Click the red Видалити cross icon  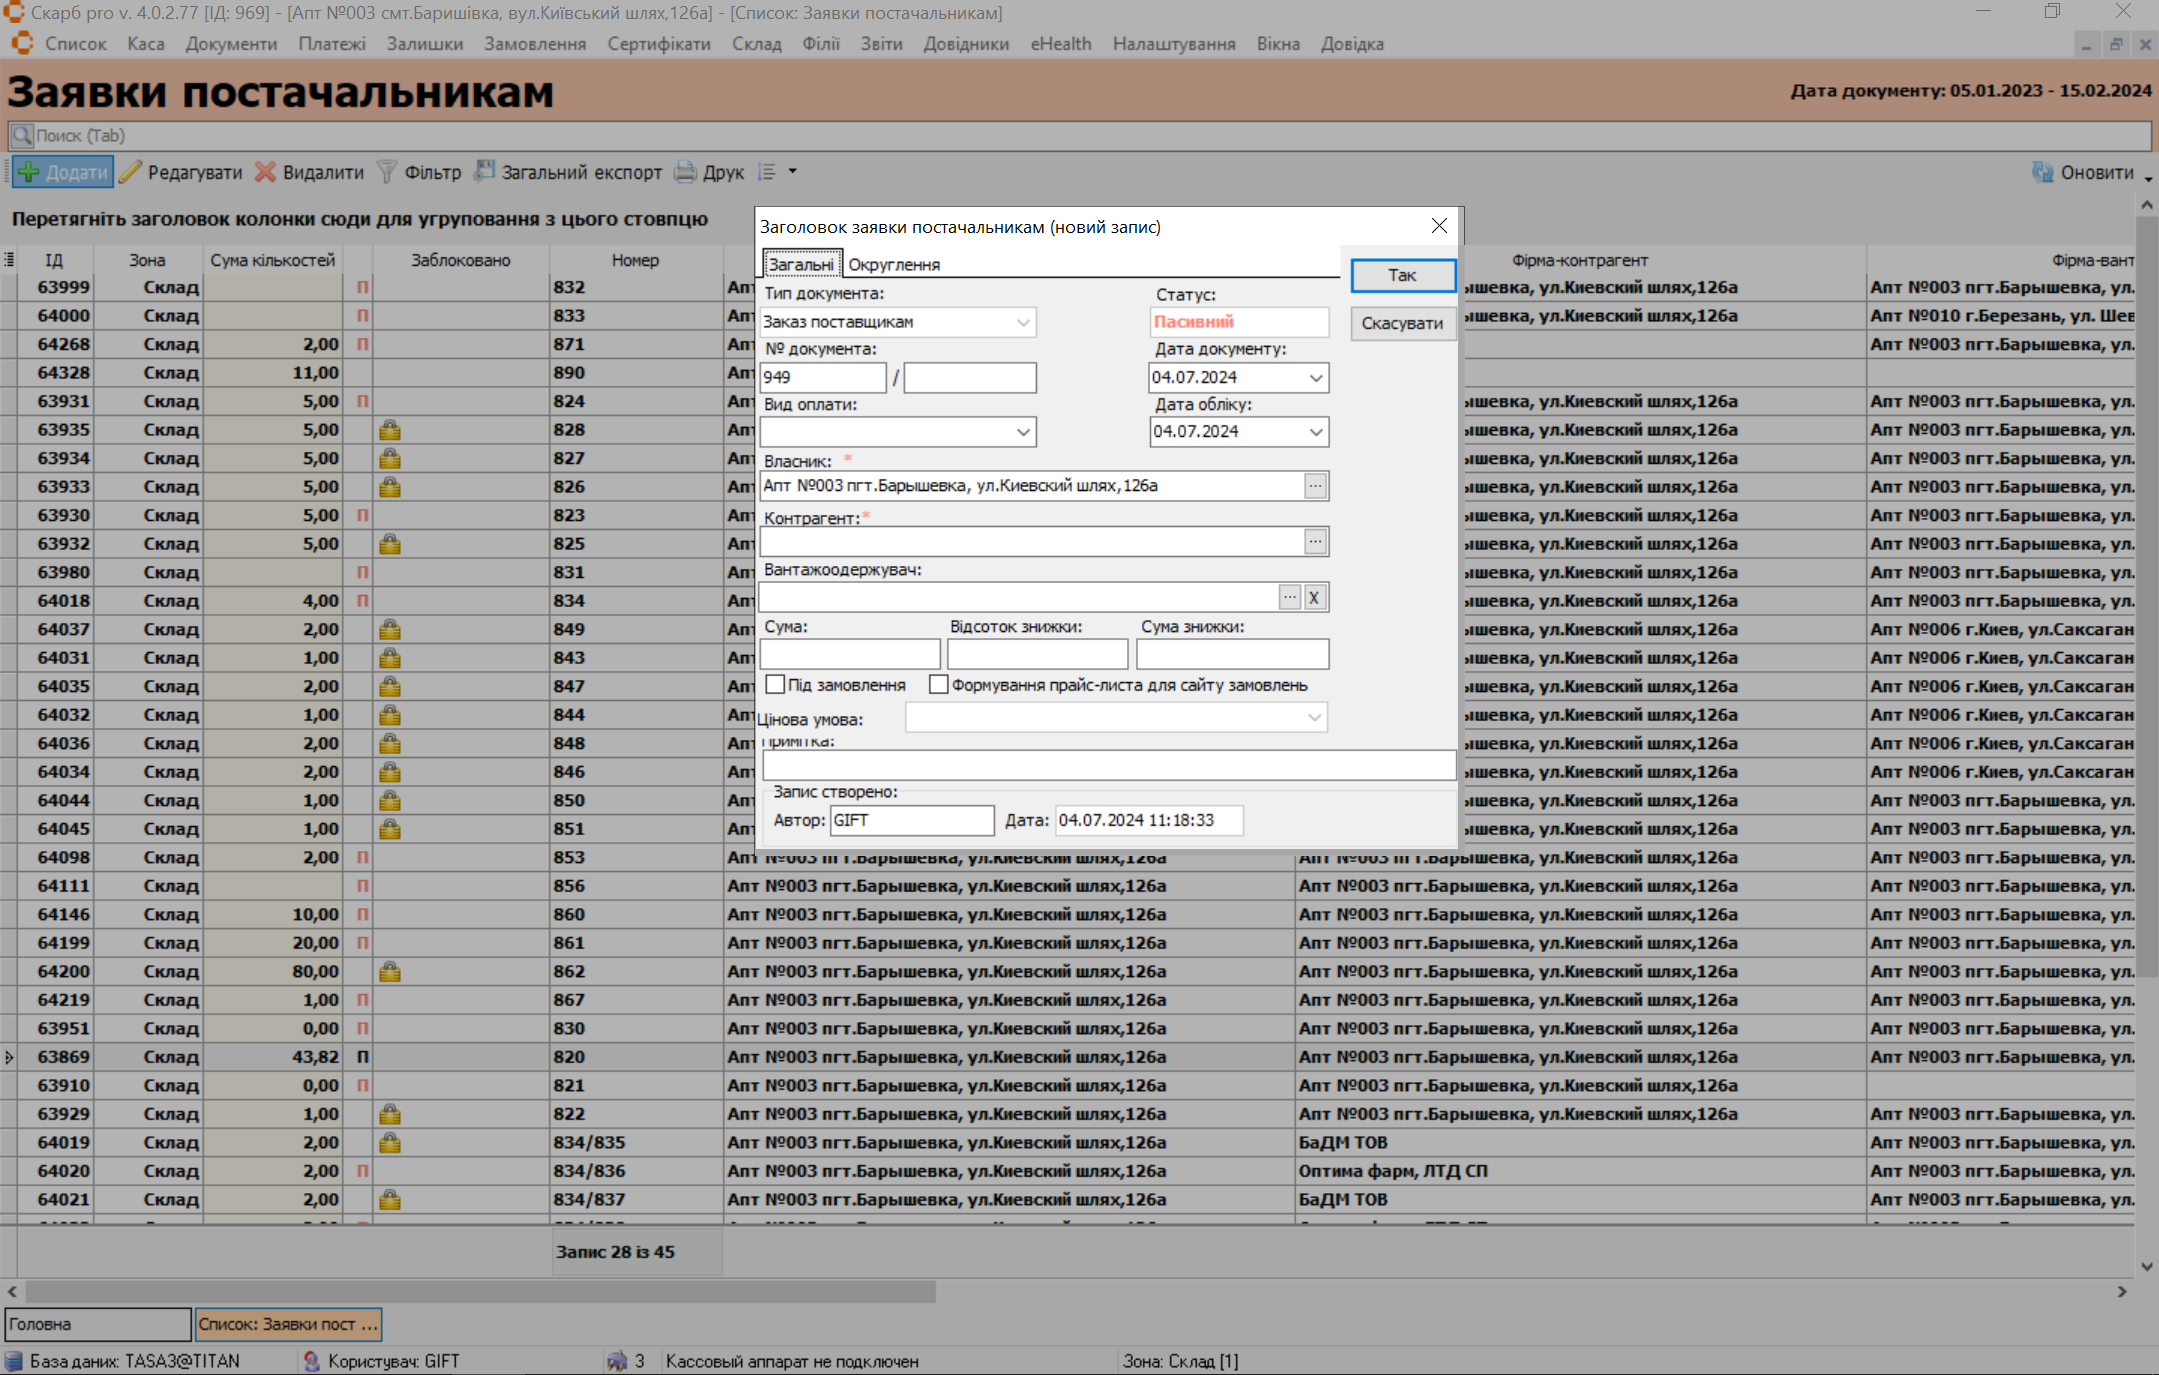(265, 172)
